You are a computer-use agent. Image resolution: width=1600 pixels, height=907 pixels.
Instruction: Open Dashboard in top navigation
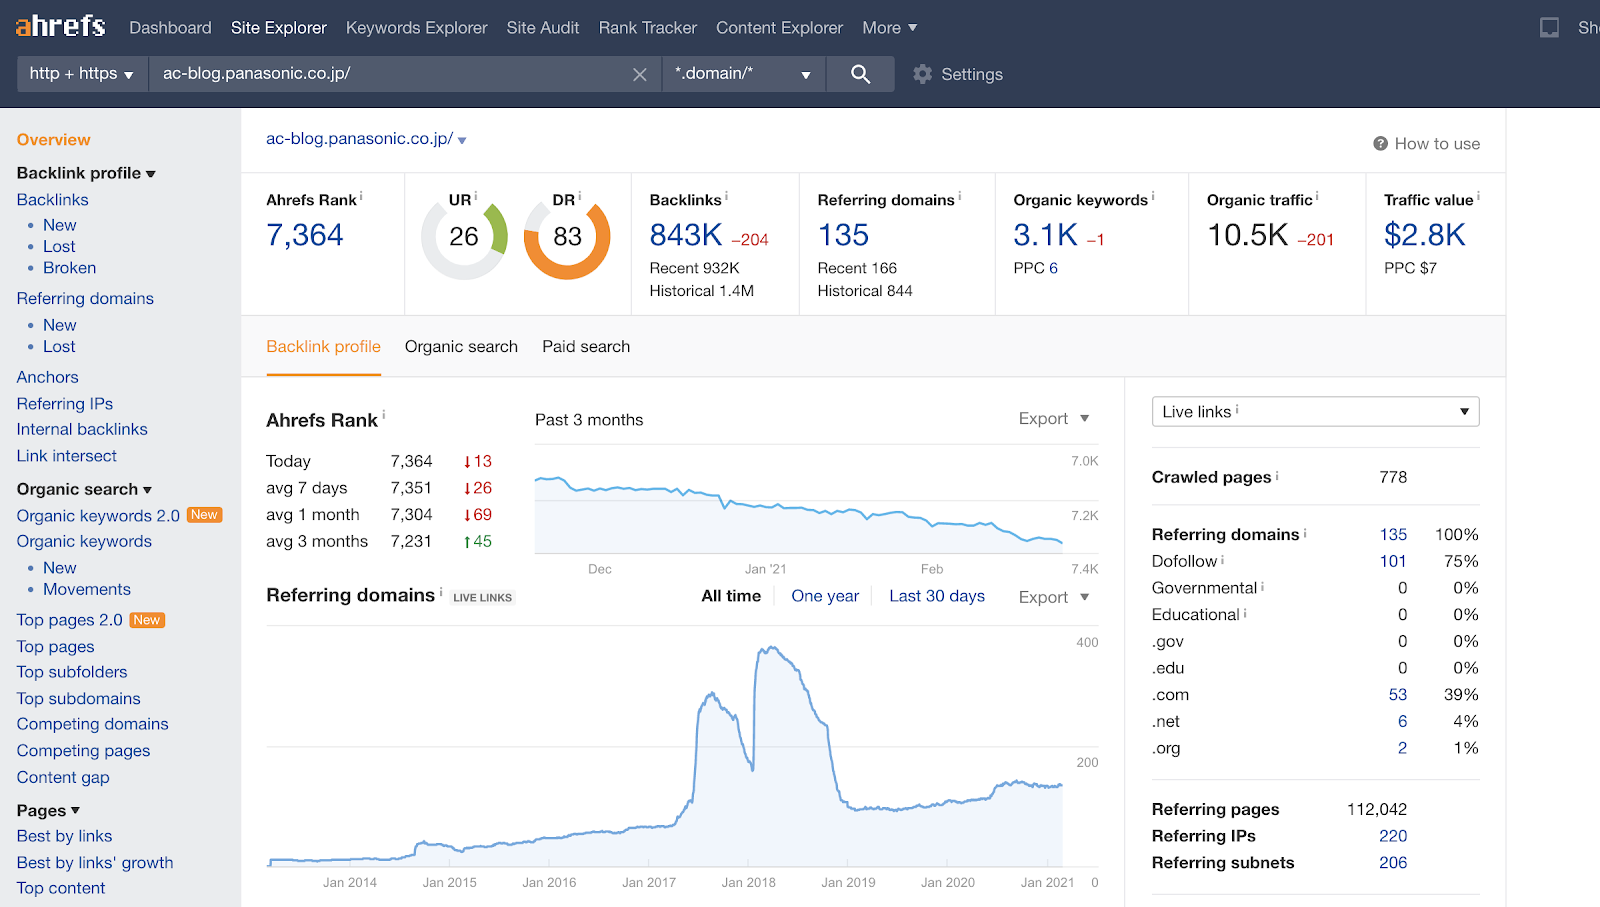point(170,28)
